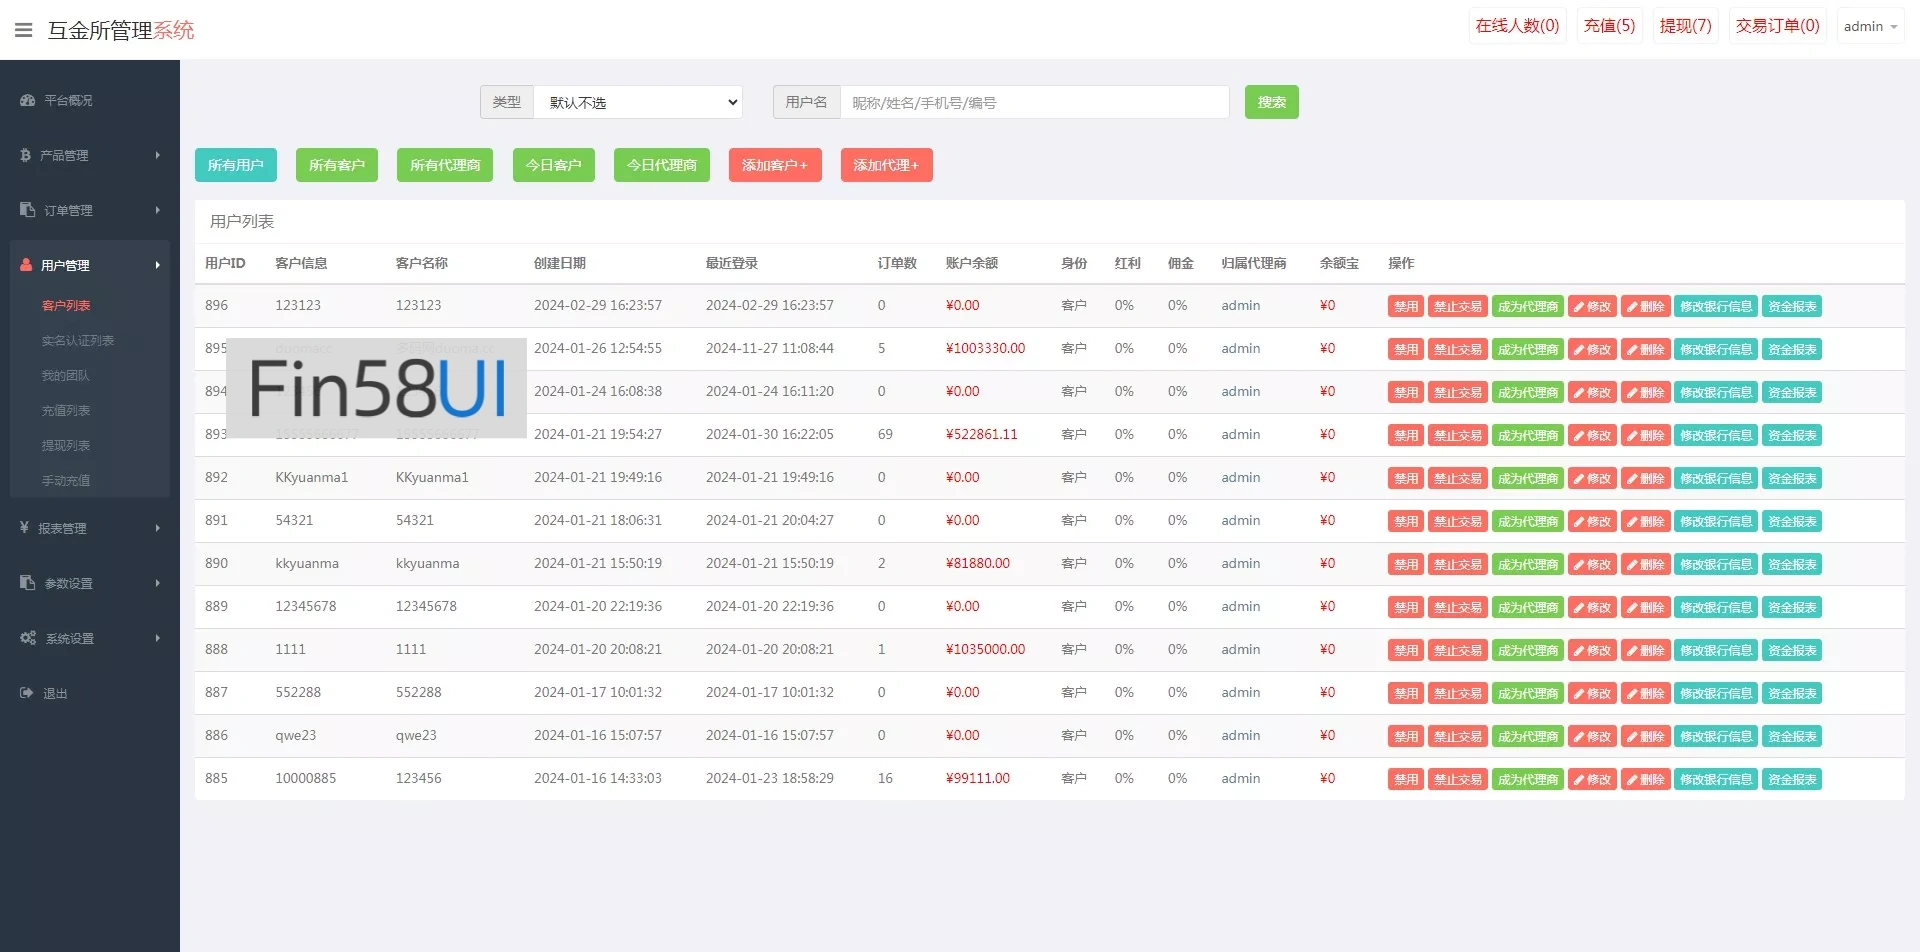This screenshot has width=1920, height=952.
Task: Click 成为代理商 for user 888
Action: click(1527, 651)
